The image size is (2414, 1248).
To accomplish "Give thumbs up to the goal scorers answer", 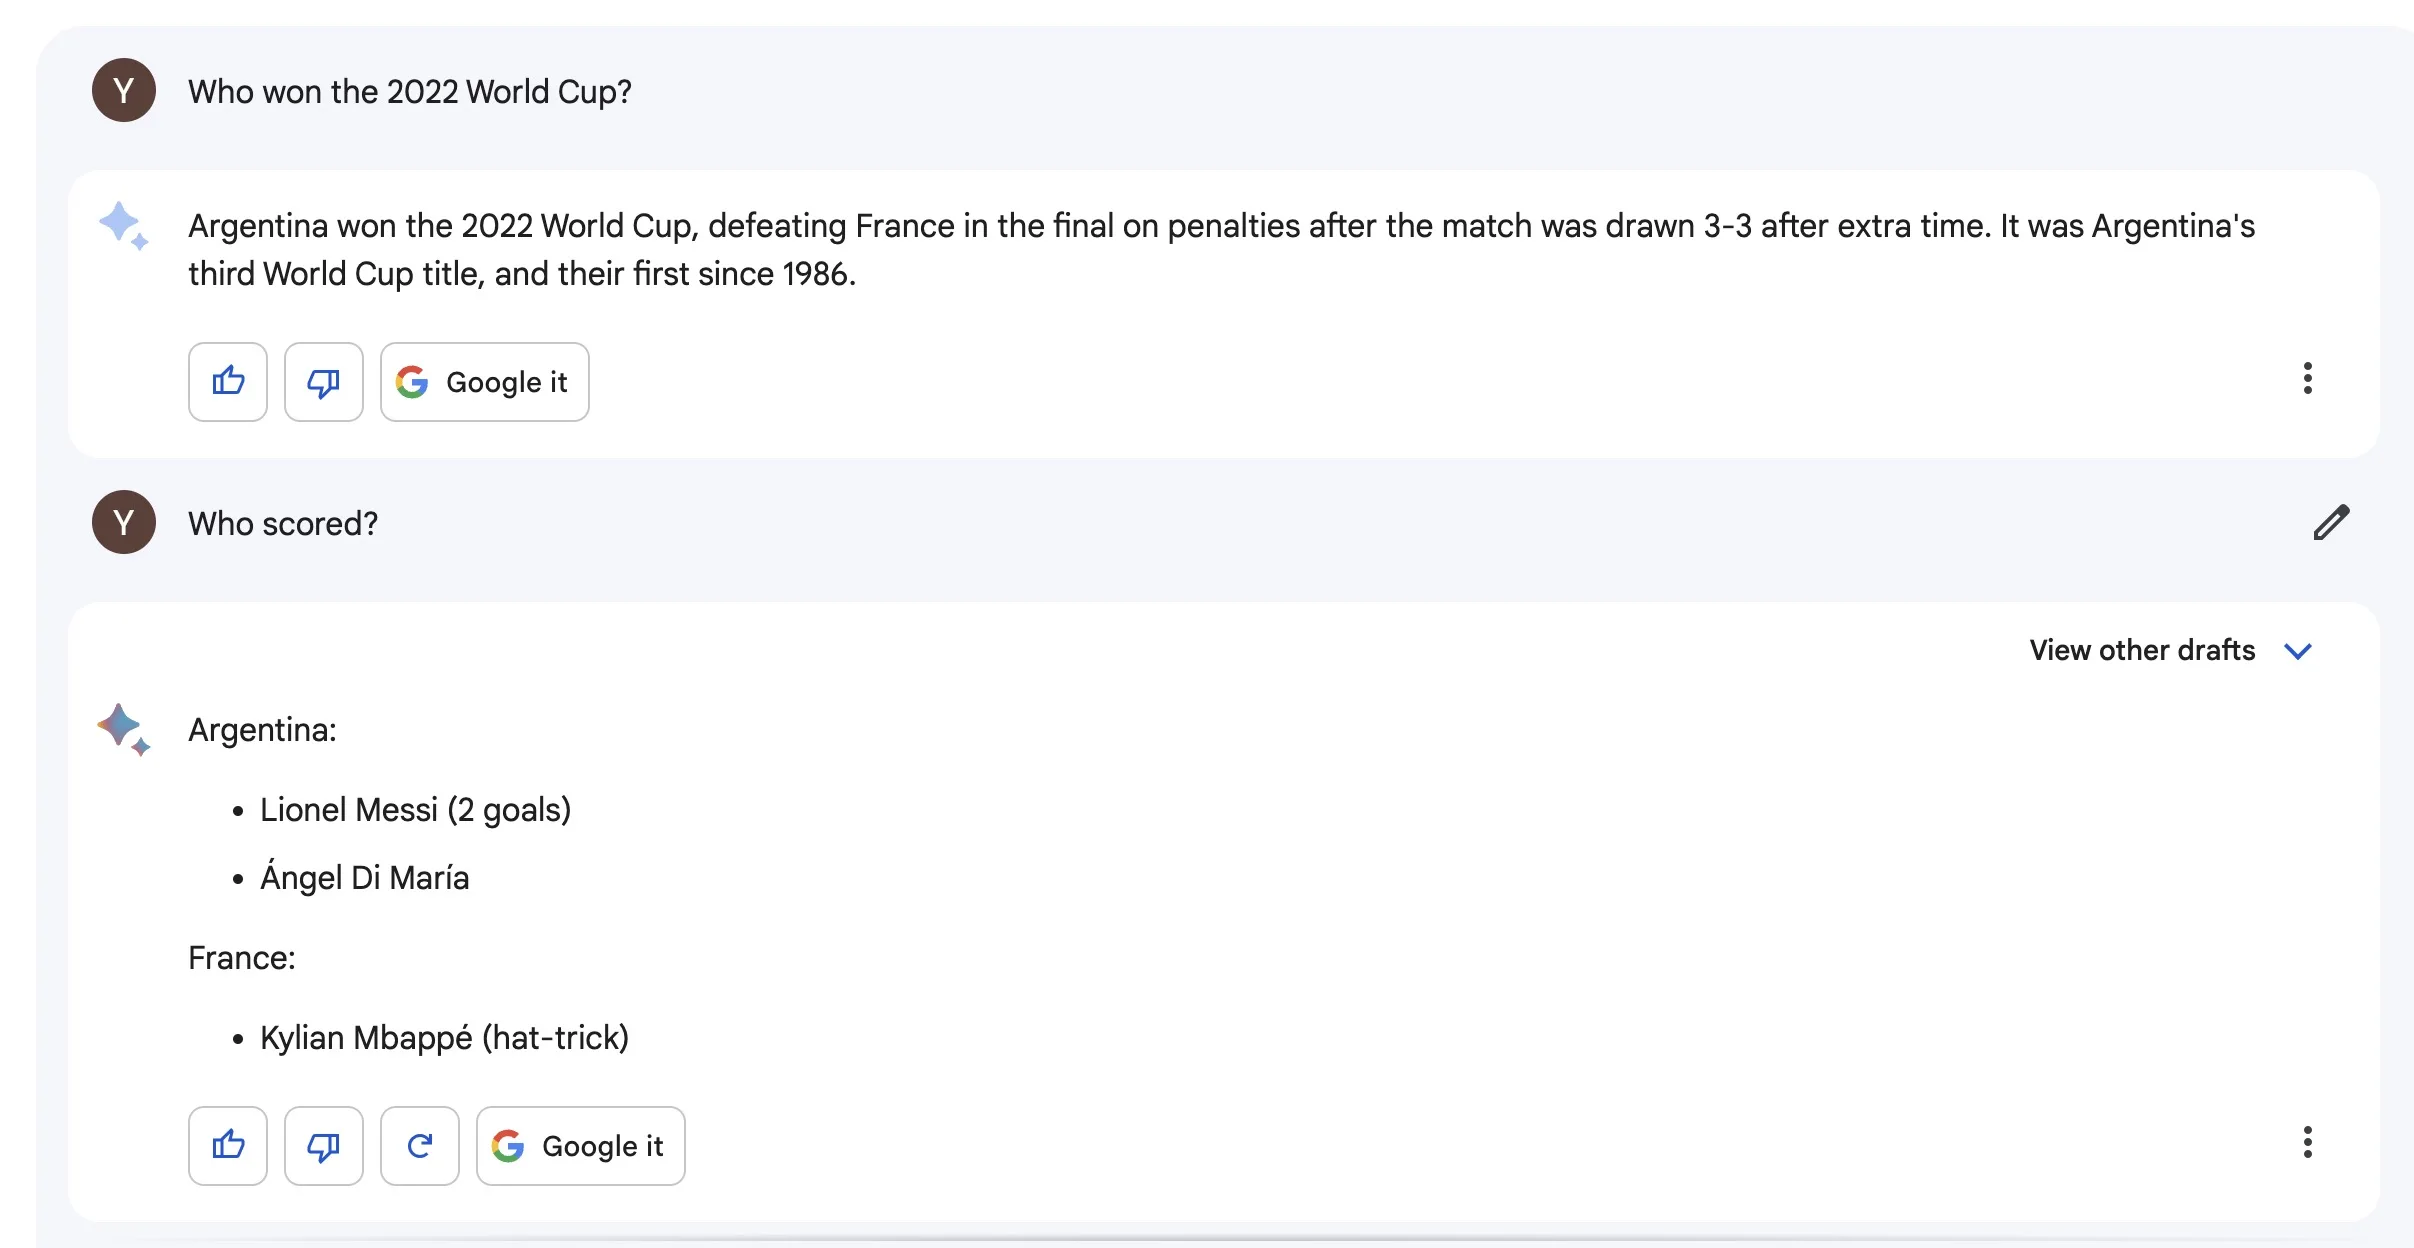I will (x=228, y=1146).
